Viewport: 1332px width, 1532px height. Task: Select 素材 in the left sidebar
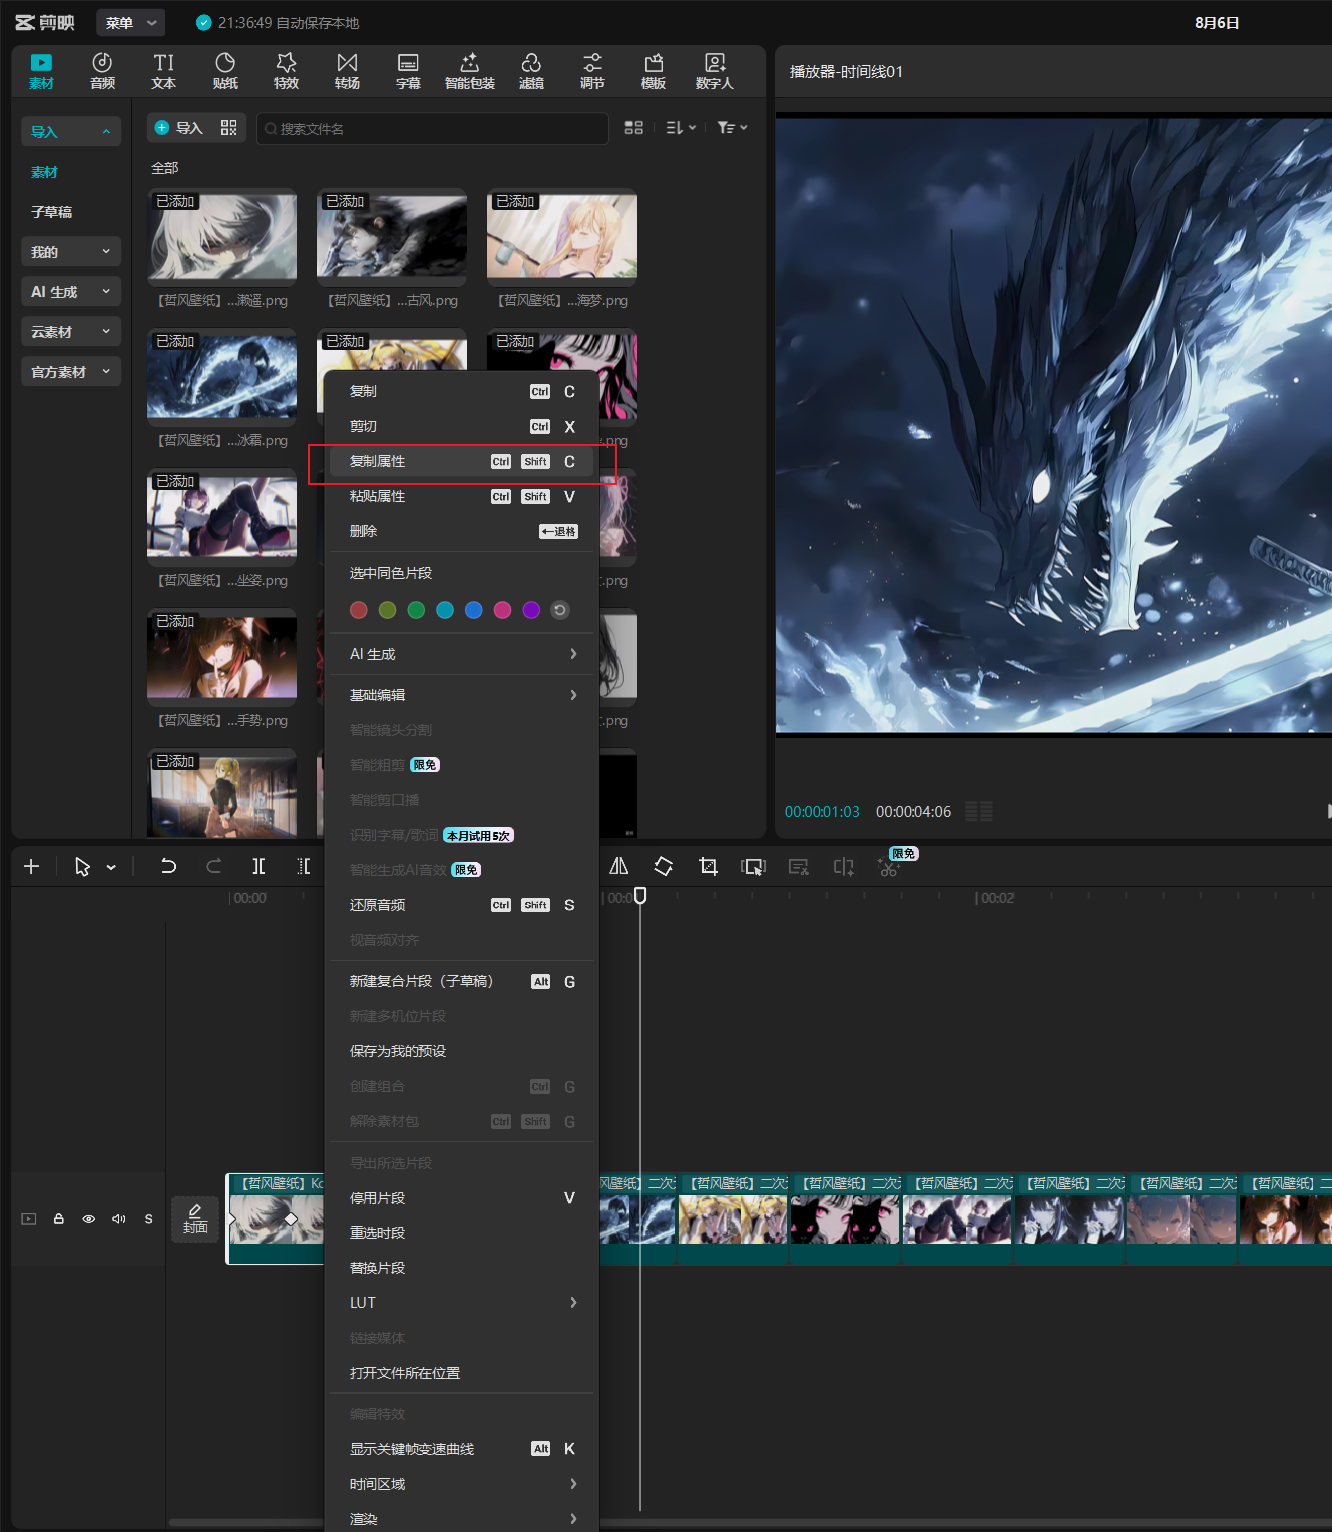pyautogui.click(x=44, y=172)
